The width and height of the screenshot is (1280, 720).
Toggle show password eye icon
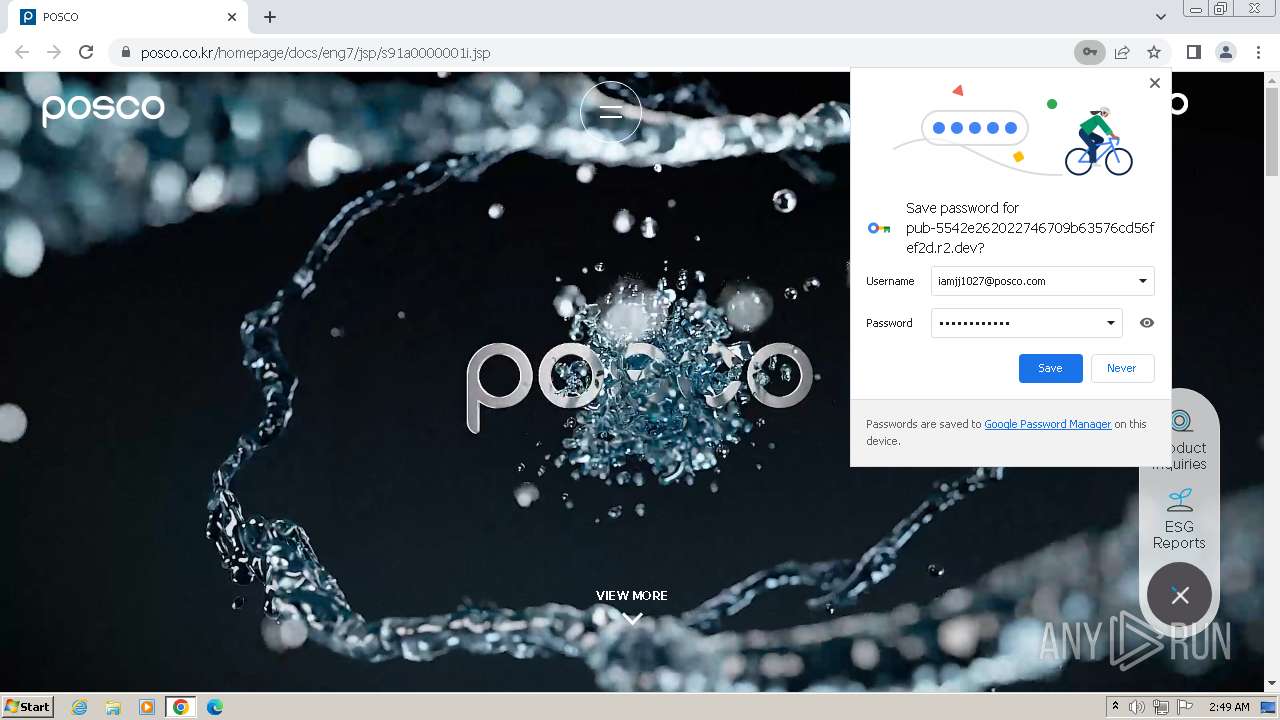pyautogui.click(x=1147, y=323)
